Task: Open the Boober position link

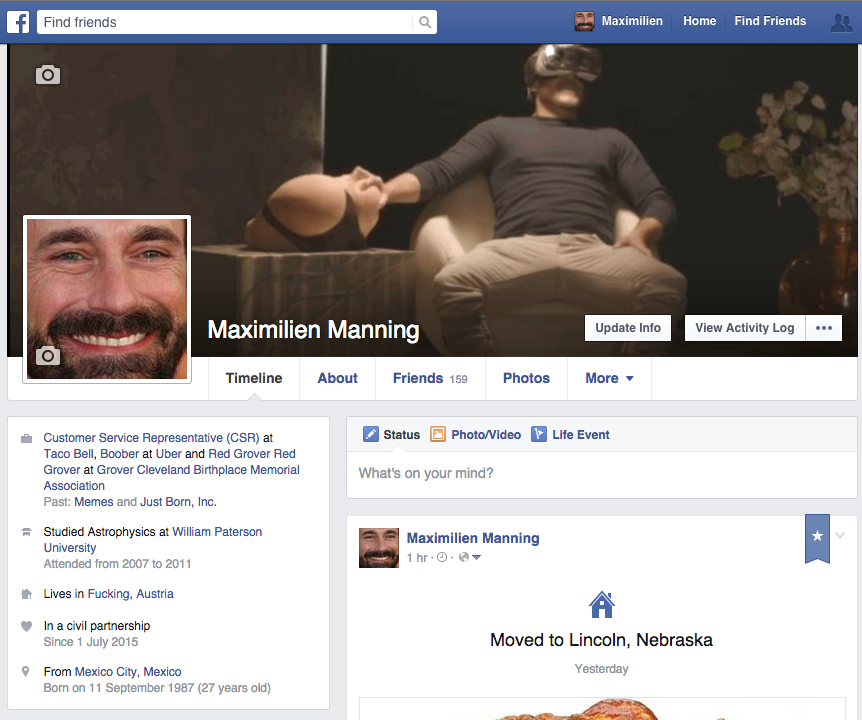Action: (x=119, y=453)
